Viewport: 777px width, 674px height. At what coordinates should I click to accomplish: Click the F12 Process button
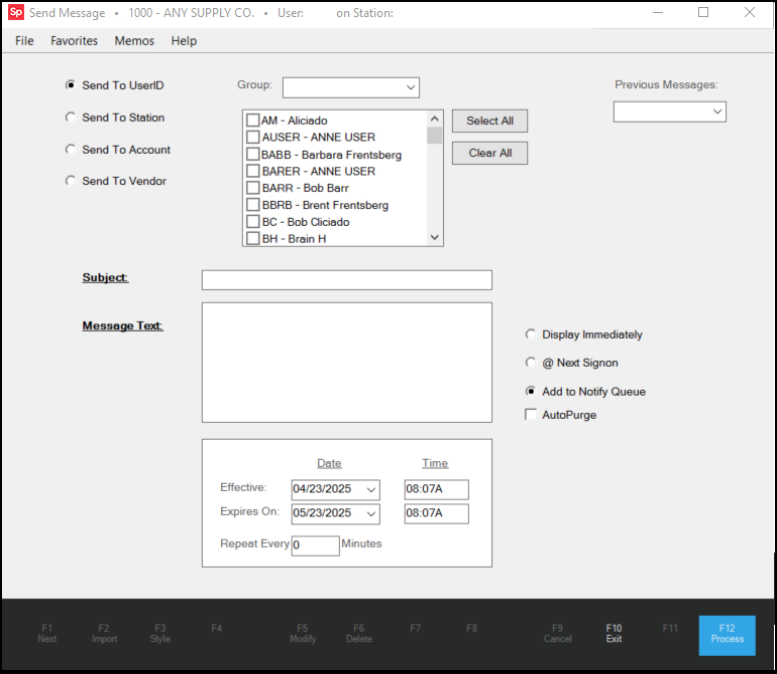(727, 635)
